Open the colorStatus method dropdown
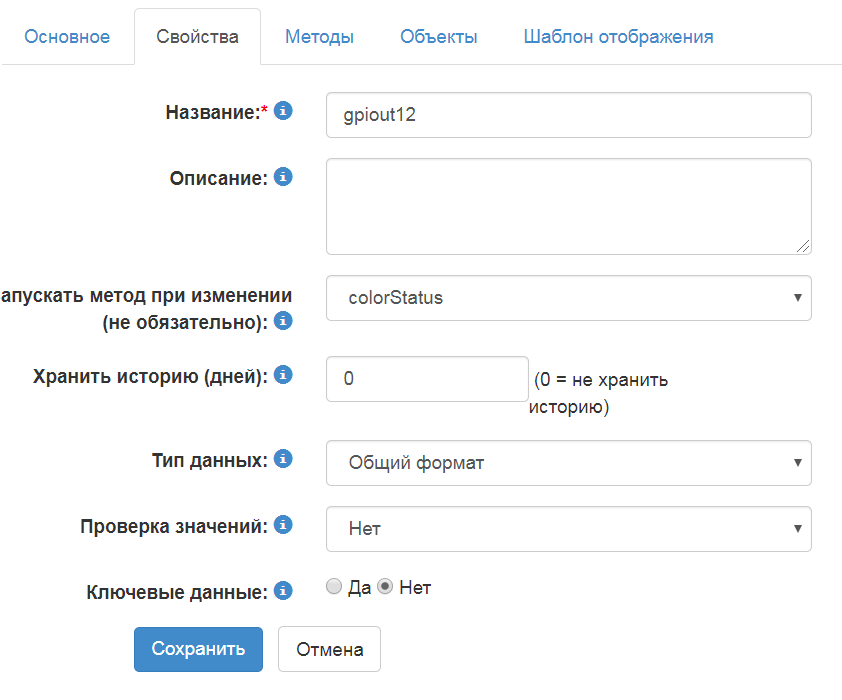 coord(567,297)
